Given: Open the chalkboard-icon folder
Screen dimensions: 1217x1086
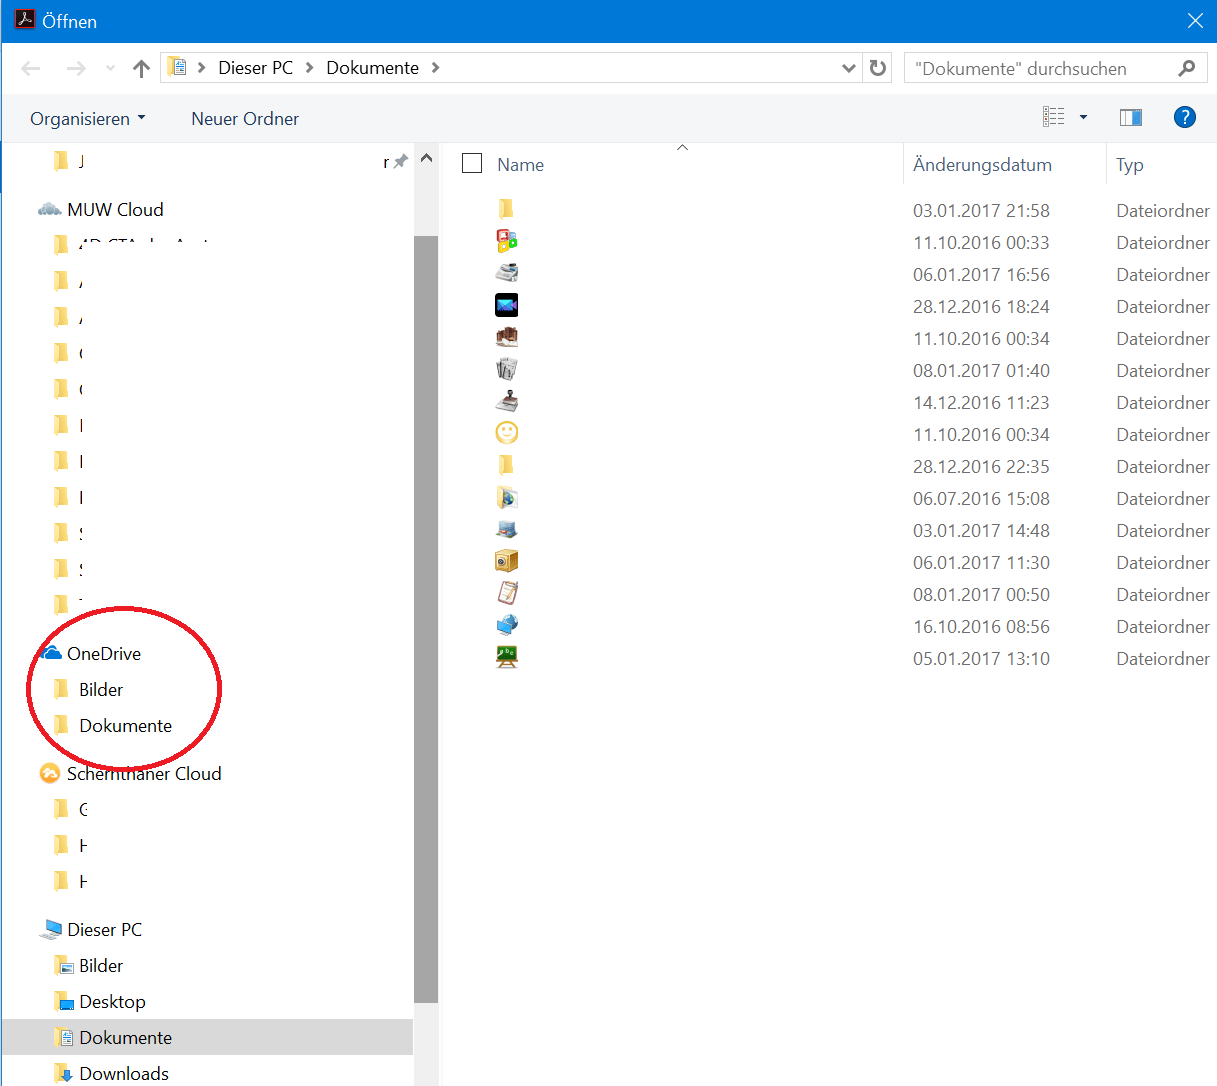Looking at the screenshot, I should [506, 656].
